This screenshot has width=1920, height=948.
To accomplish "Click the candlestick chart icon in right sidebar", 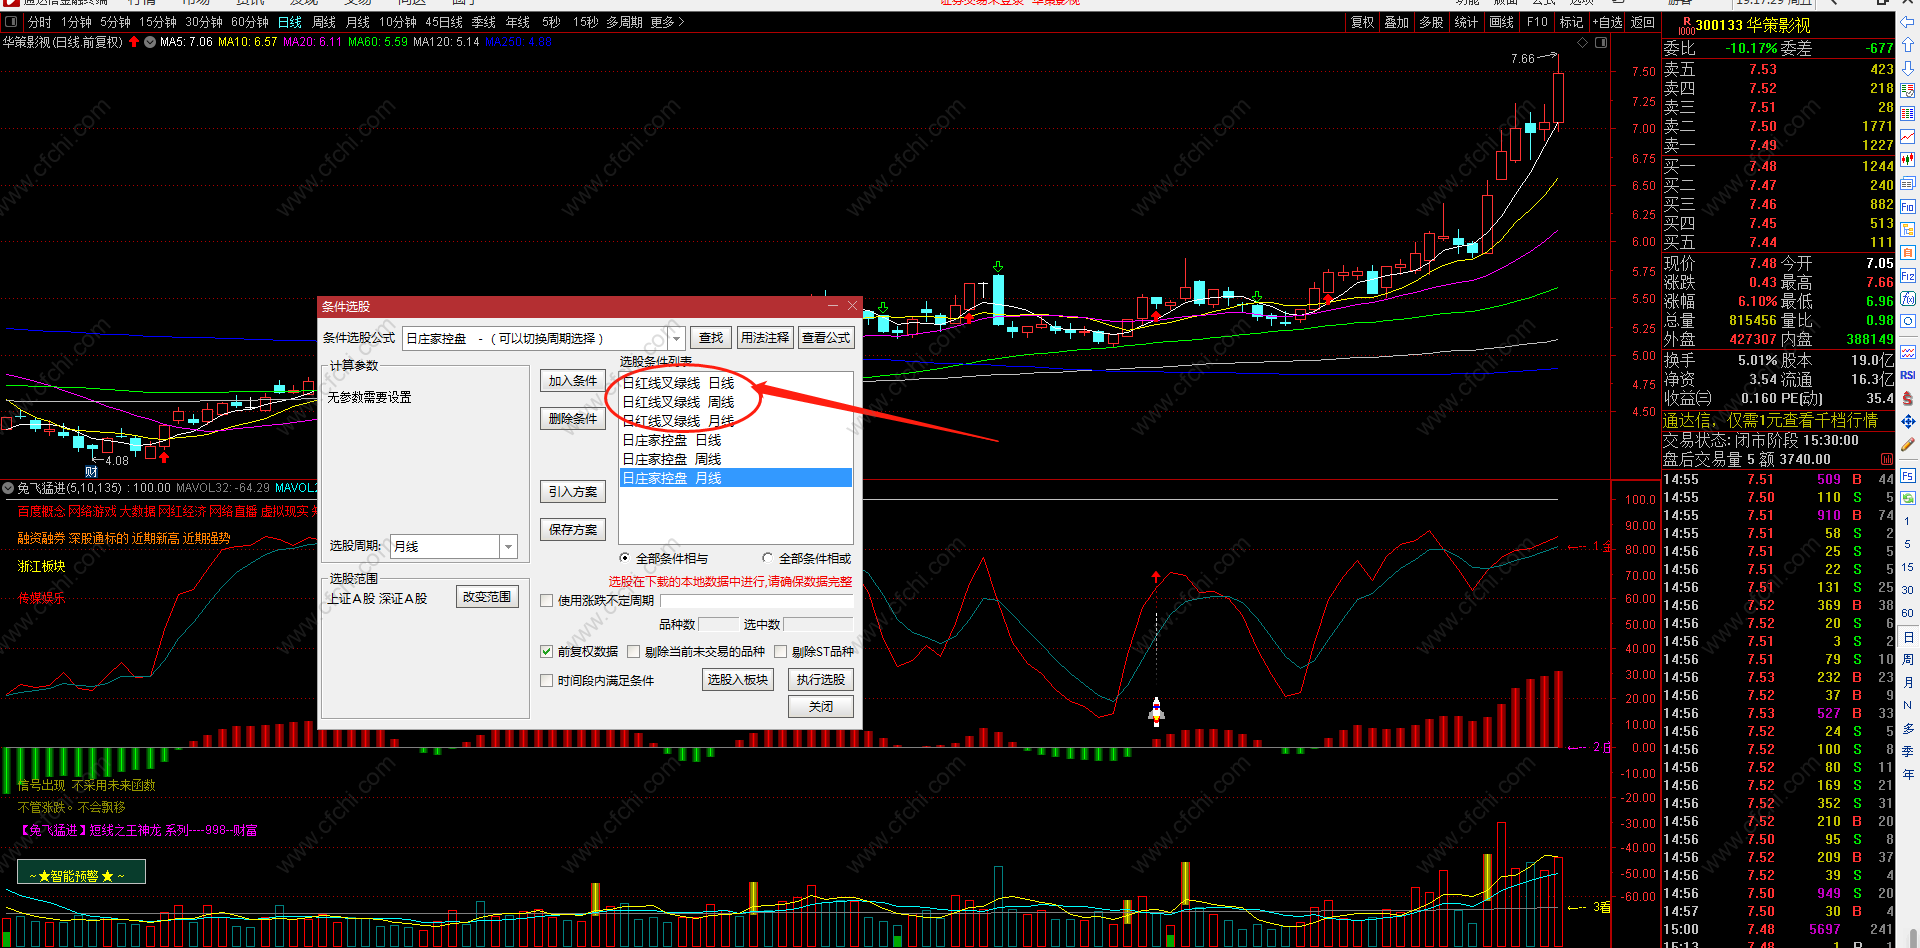I will point(1908,159).
